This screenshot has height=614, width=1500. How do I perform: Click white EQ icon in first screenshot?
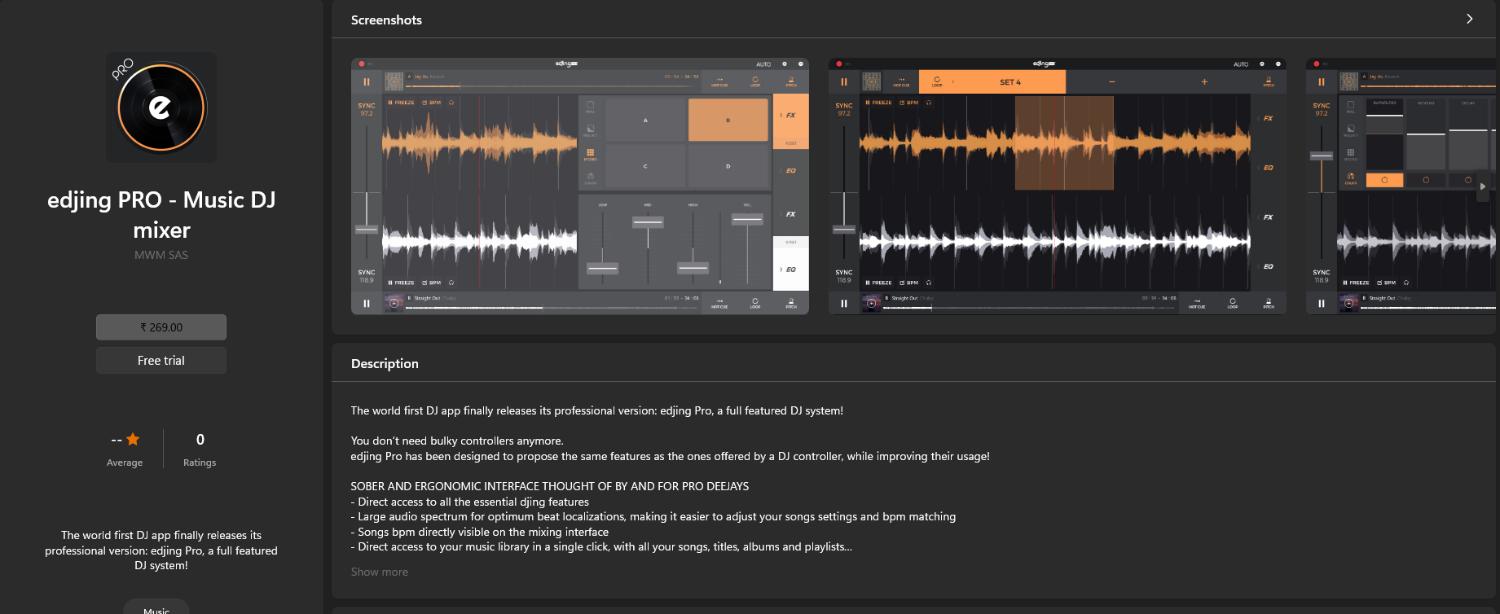[x=790, y=268]
